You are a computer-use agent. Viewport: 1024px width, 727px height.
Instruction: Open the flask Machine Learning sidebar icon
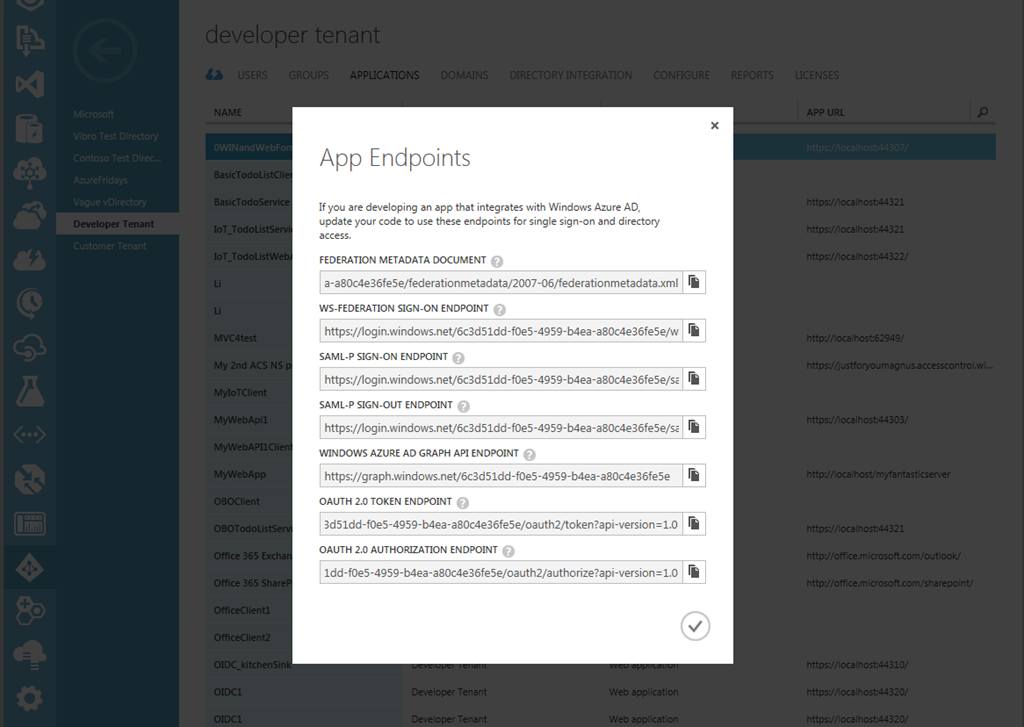click(x=29, y=391)
